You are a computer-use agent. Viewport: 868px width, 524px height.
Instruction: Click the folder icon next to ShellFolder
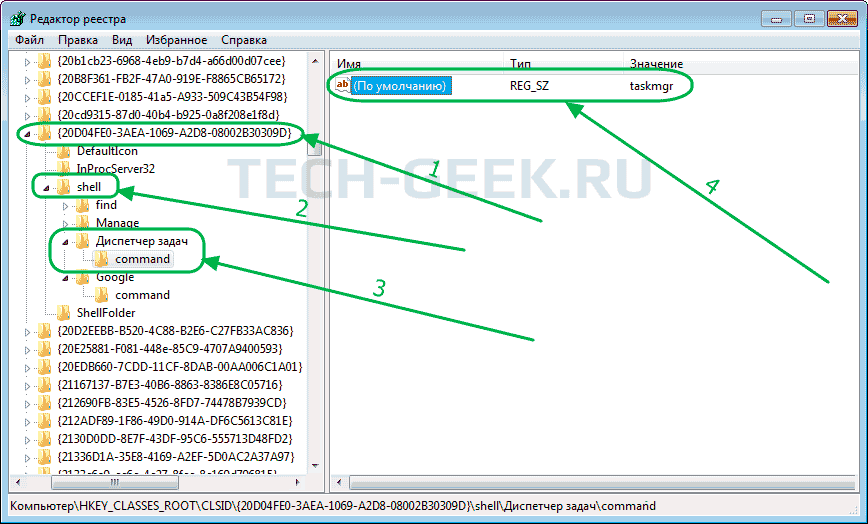click(x=65, y=313)
